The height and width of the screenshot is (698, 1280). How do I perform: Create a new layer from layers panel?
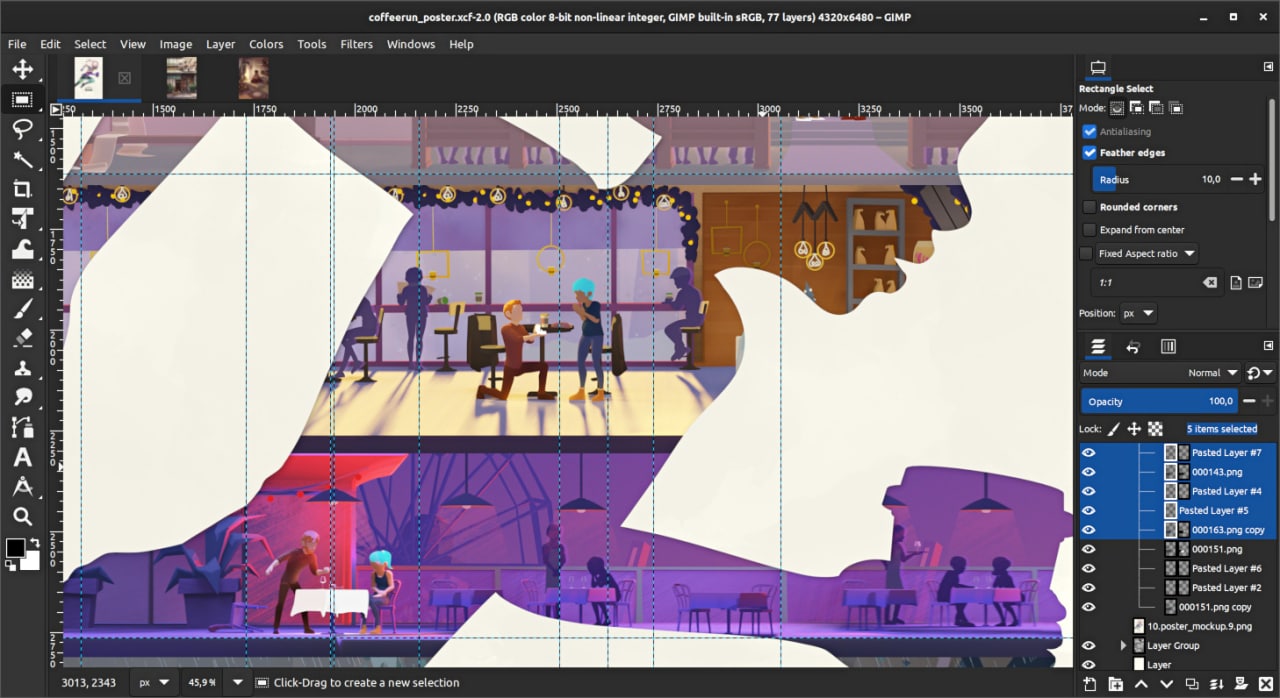pos(1090,684)
